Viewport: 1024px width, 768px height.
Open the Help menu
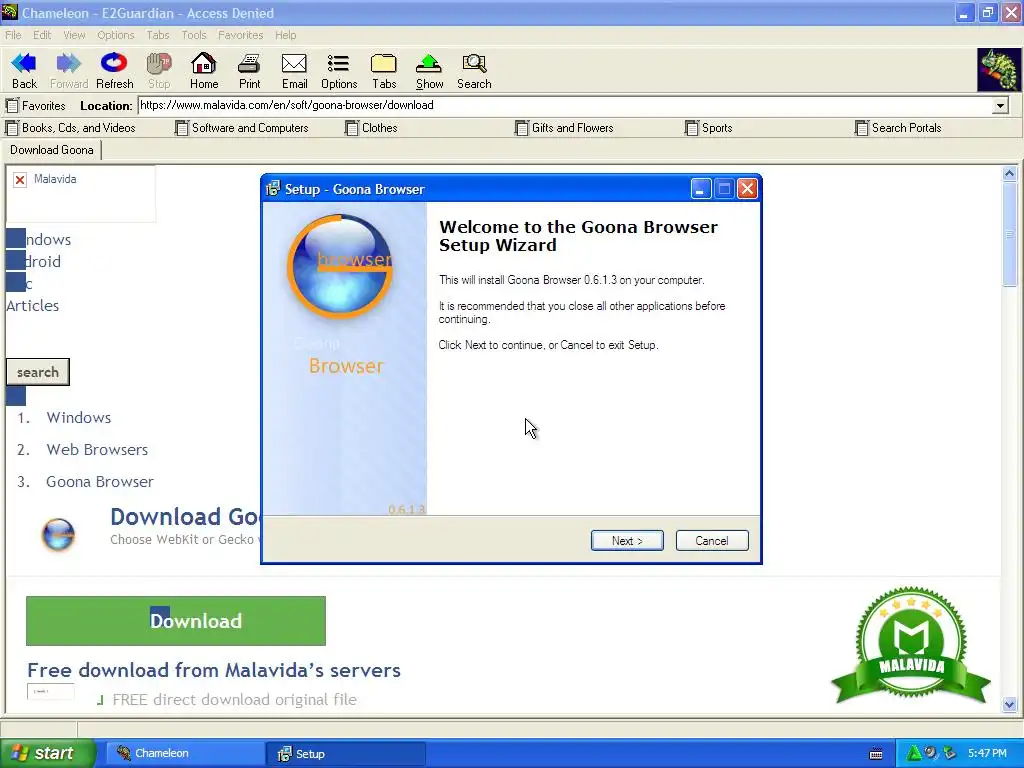tap(285, 35)
